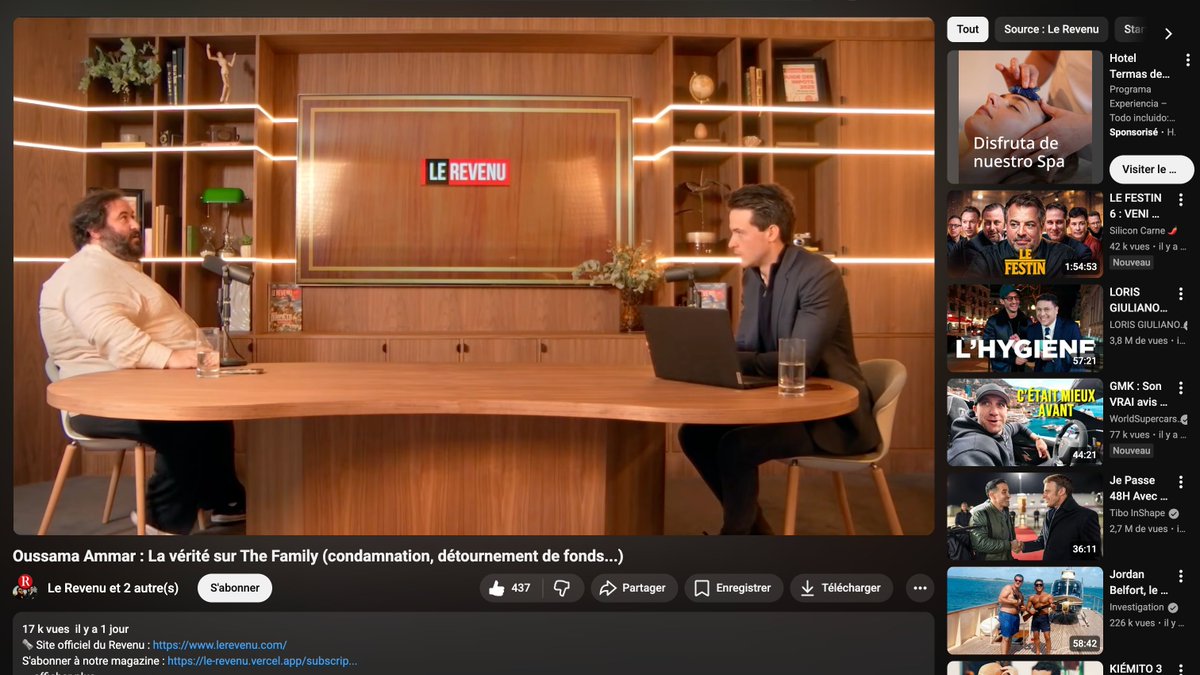
Task: Open options menu for KIÉMITO 3 video
Action: point(1180,669)
